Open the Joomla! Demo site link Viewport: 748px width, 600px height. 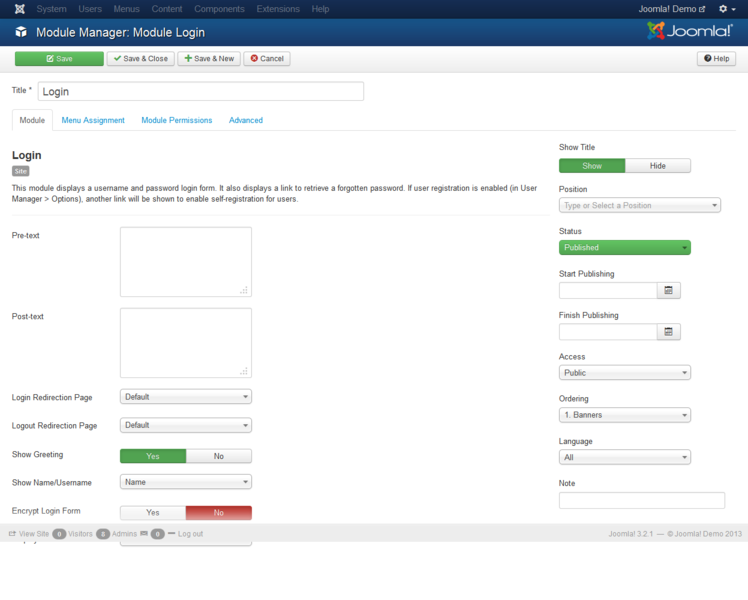tap(672, 9)
